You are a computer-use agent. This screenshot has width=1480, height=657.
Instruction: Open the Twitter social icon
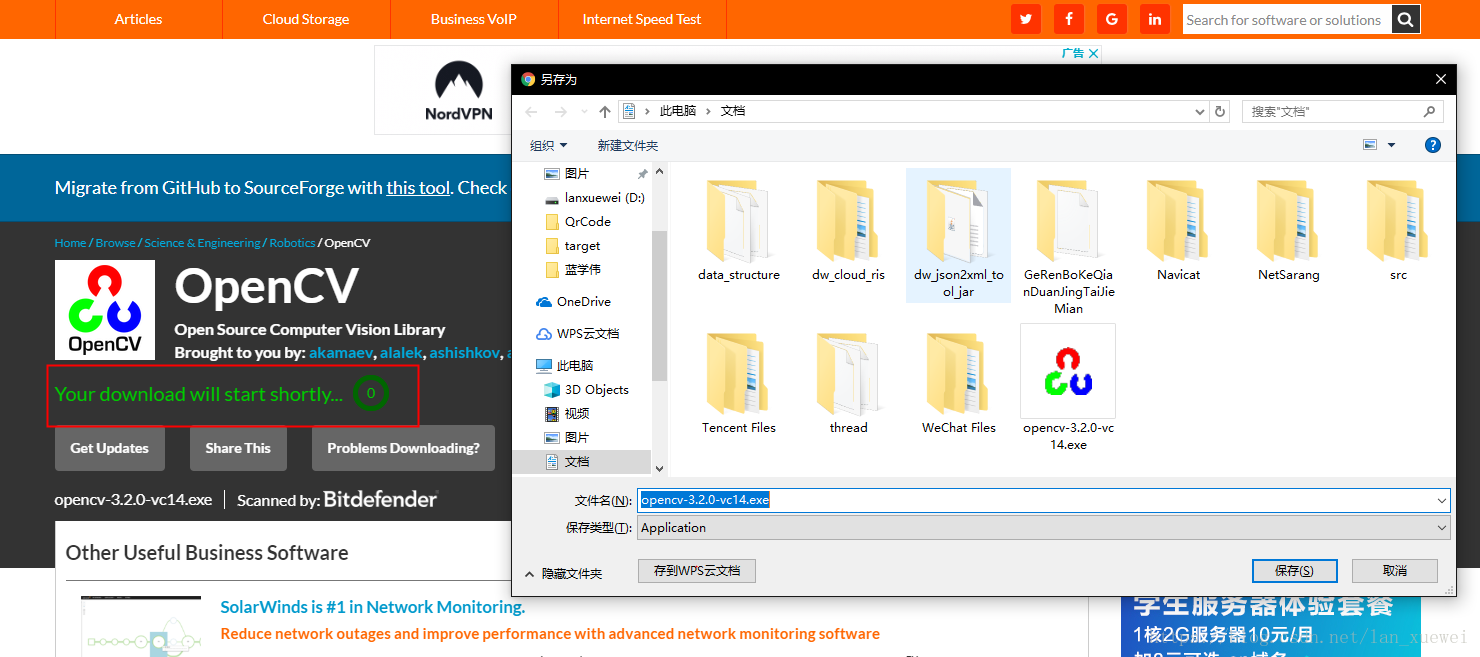(1026, 19)
